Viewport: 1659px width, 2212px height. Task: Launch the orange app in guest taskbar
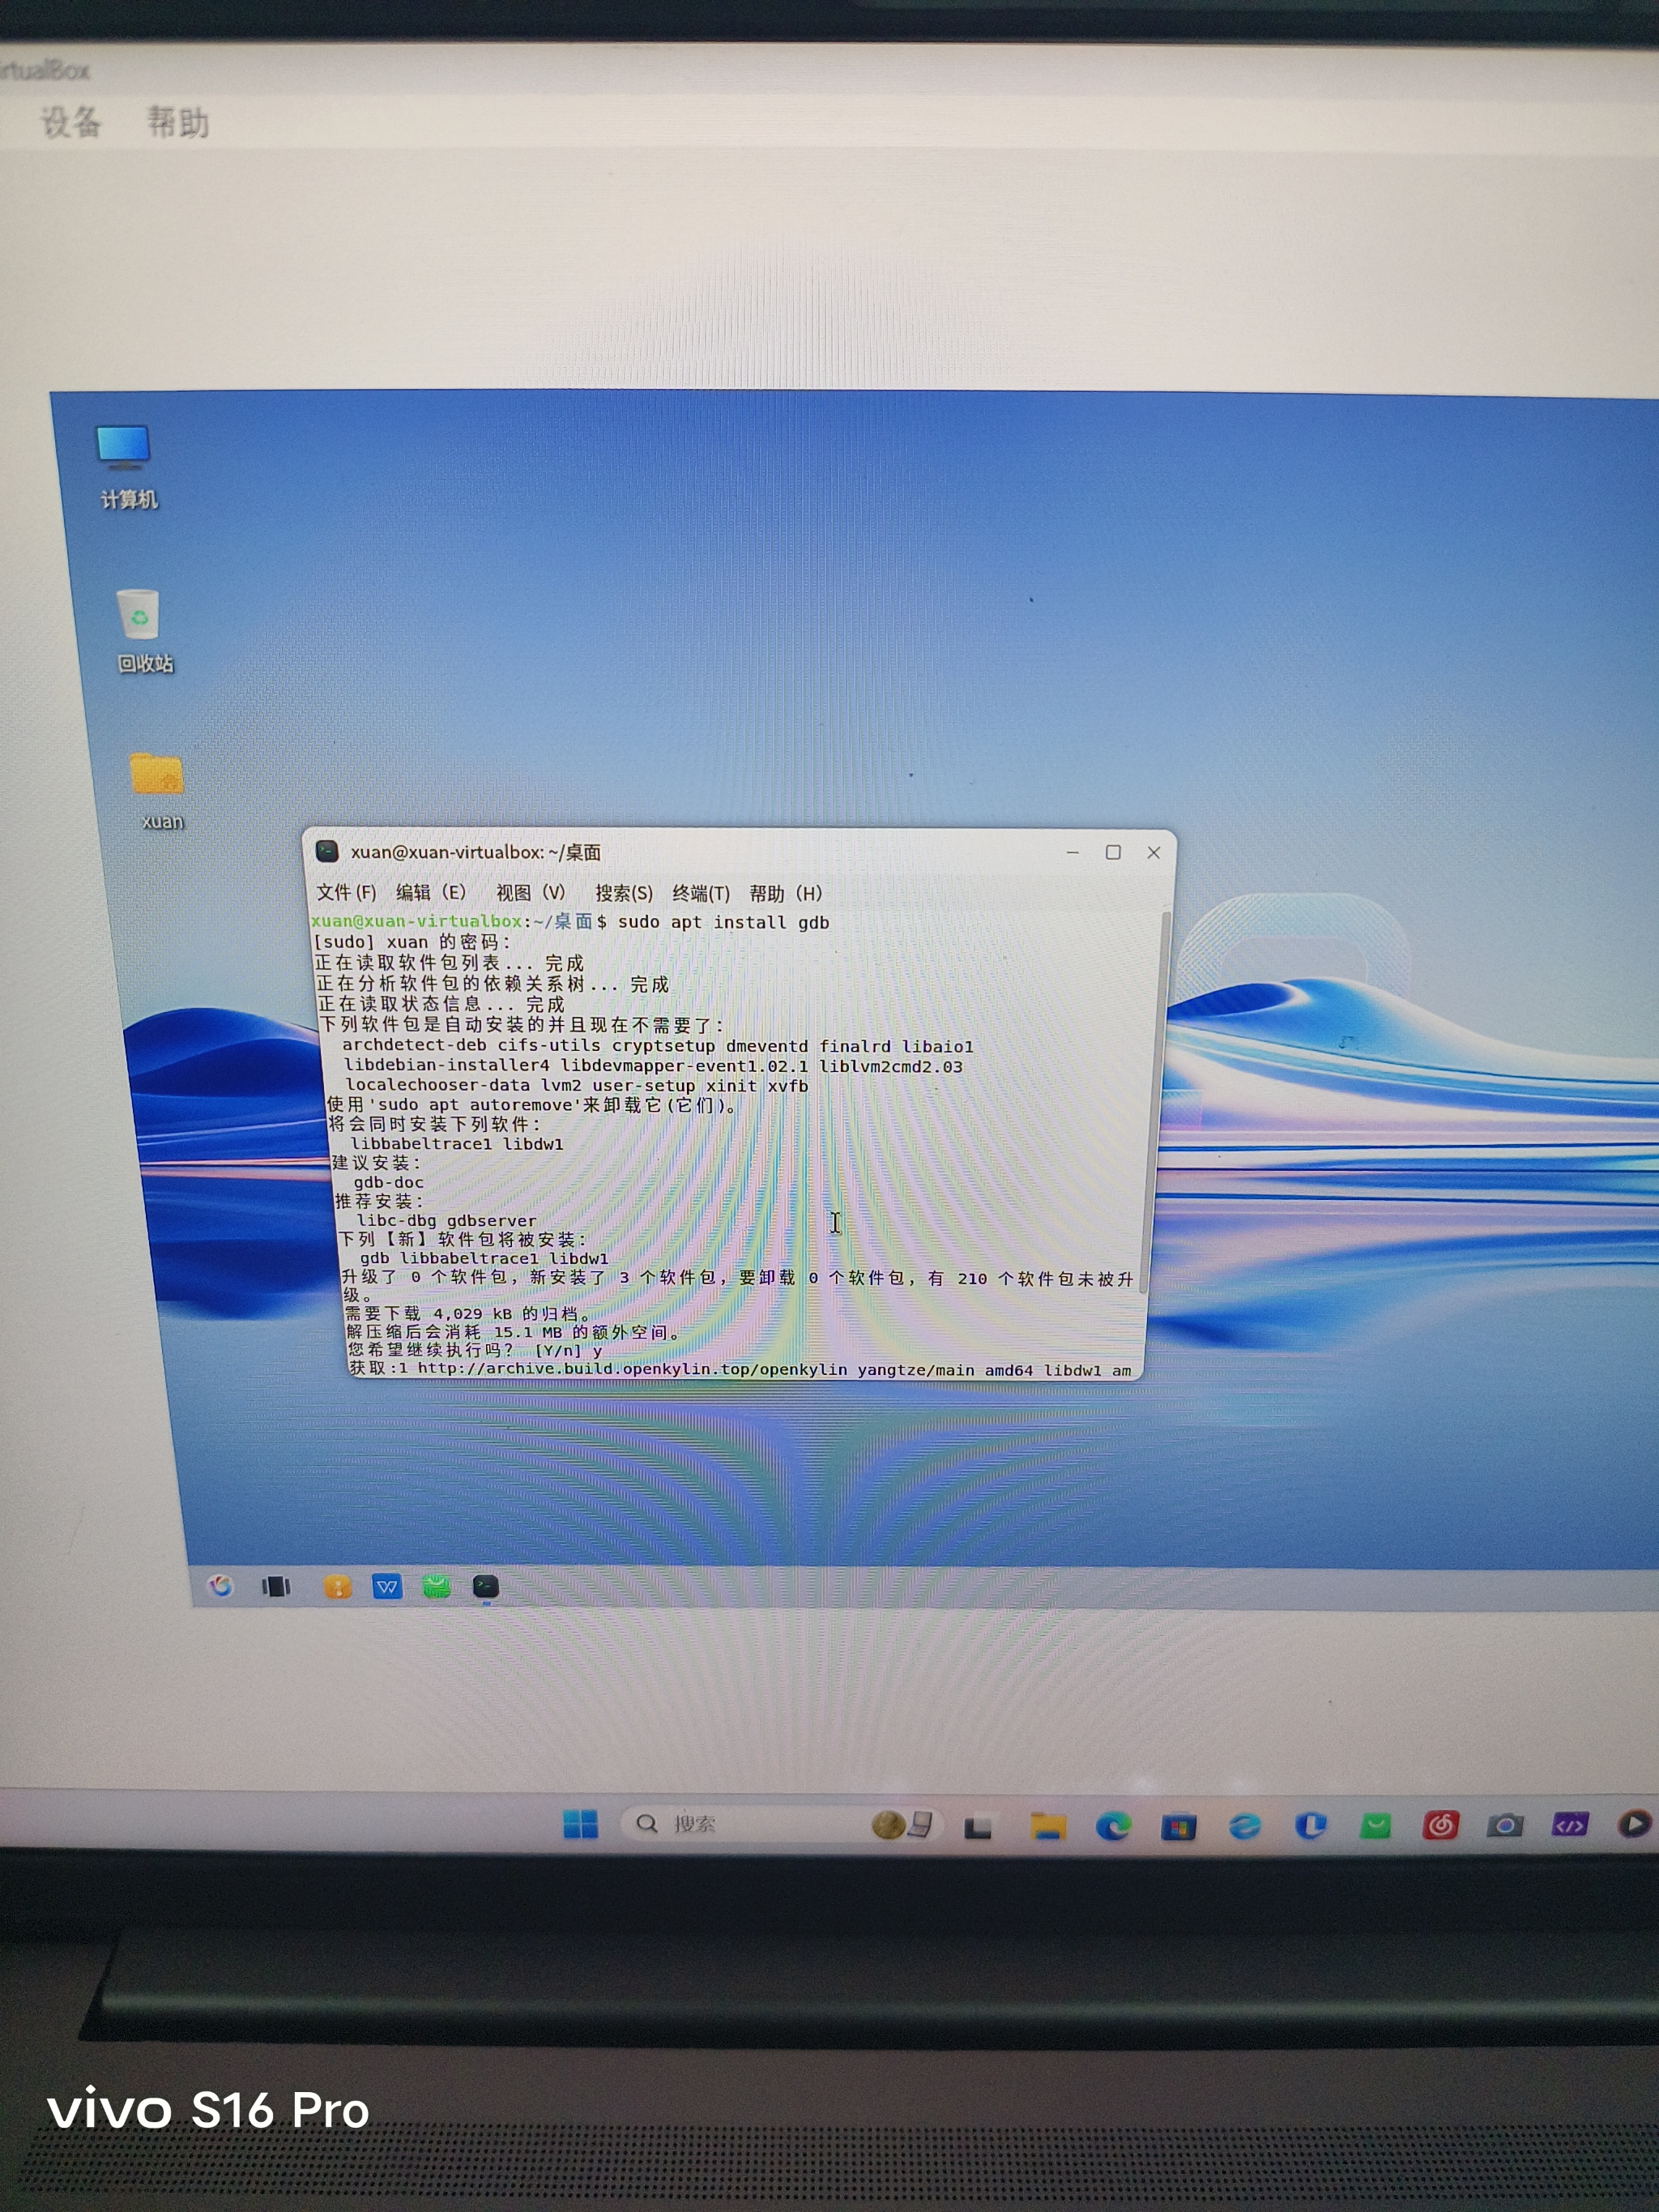tap(338, 1587)
